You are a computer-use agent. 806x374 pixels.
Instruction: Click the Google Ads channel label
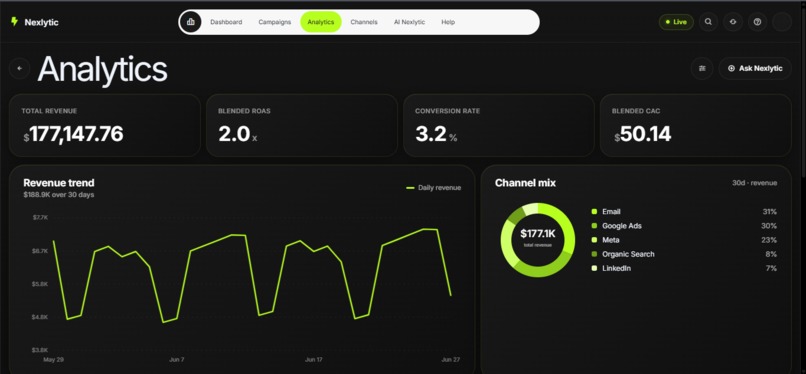[621, 226]
